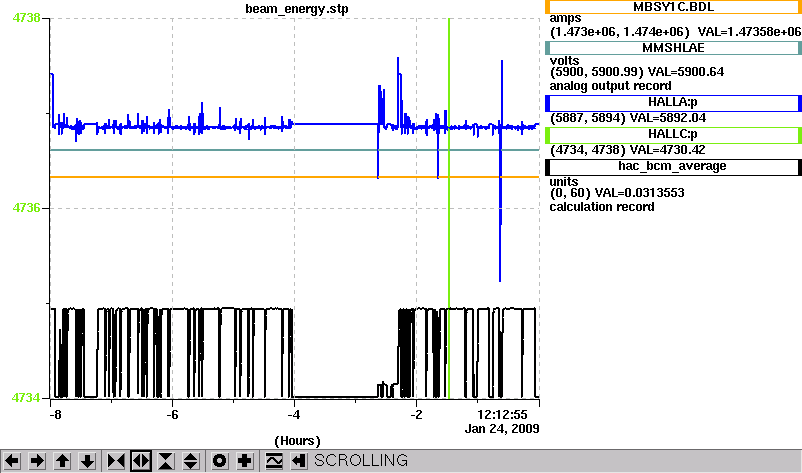
Task: Select the HALLC:p curve legend entry
Action: point(673,135)
